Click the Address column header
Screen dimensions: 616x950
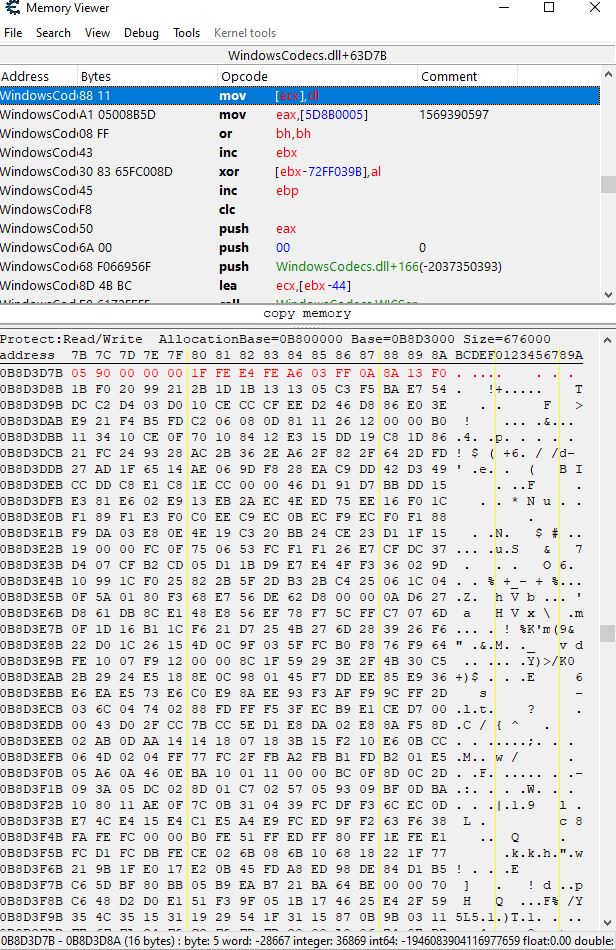point(38,76)
